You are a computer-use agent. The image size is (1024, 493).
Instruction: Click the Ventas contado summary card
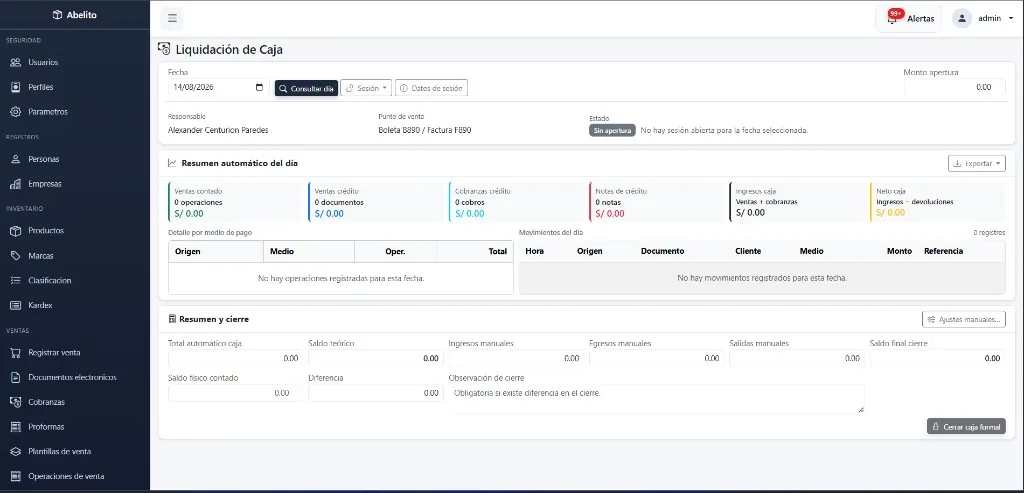pos(235,202)
